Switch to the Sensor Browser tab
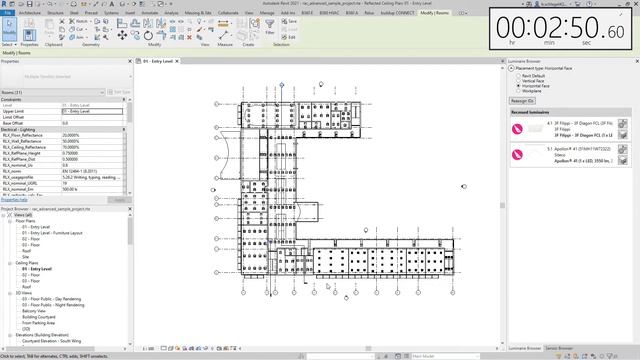The width and height of the screenshot is (640, 360). pyautogui.click(x=559, y=348)
